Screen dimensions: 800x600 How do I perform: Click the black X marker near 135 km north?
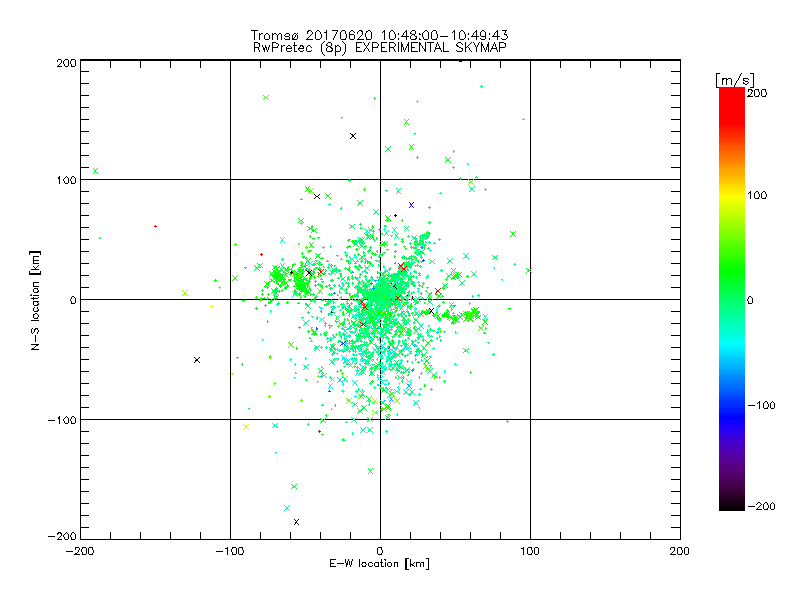coord(353,136)
